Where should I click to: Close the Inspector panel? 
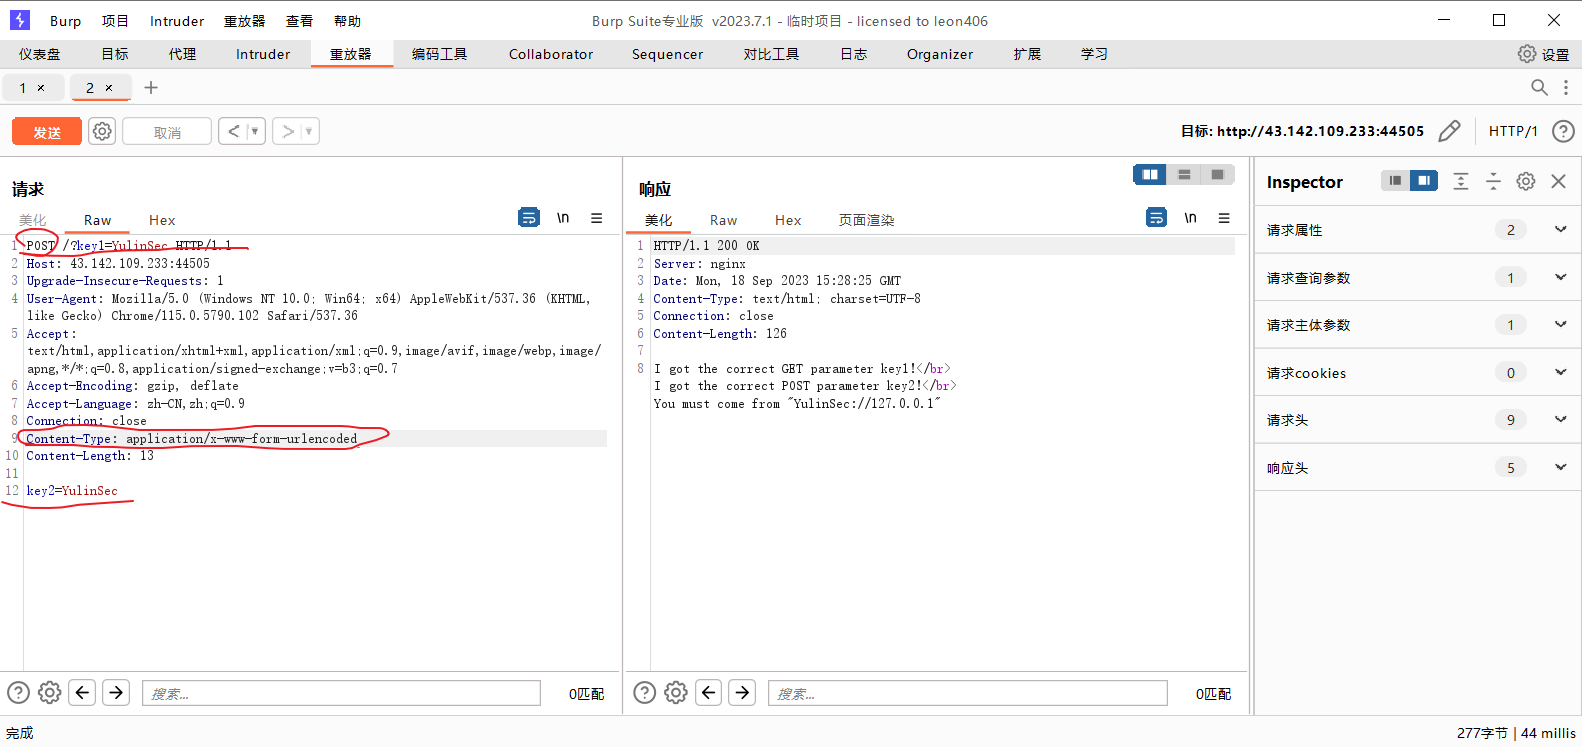tap(1558, 181)
